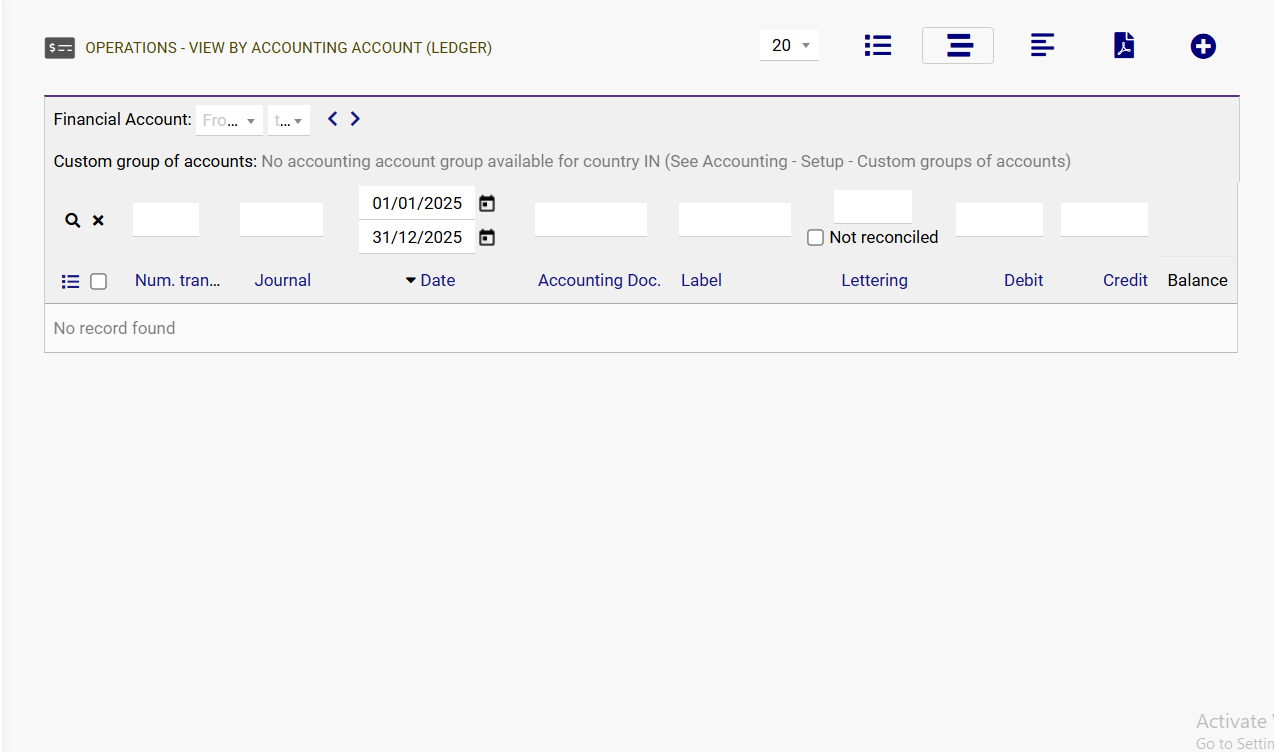Viewport: 1274px width, 752px height.
Task: Open the Financial Account From dropdown
Action: [x=229, y=121]
